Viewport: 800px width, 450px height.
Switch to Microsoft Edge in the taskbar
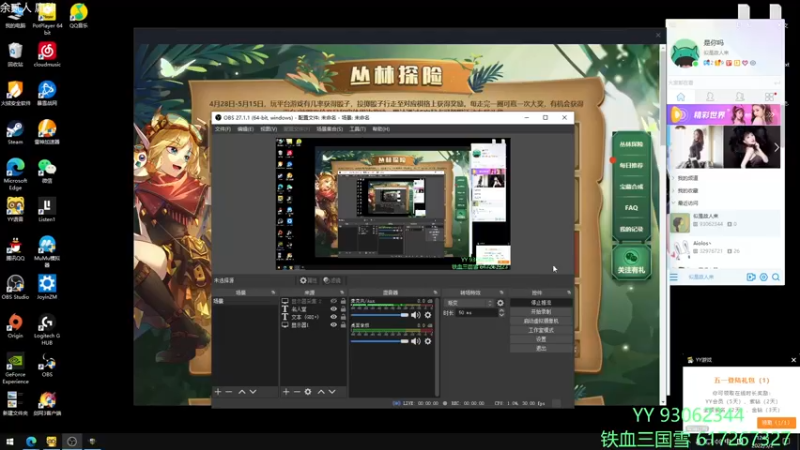tap(31, 441)
